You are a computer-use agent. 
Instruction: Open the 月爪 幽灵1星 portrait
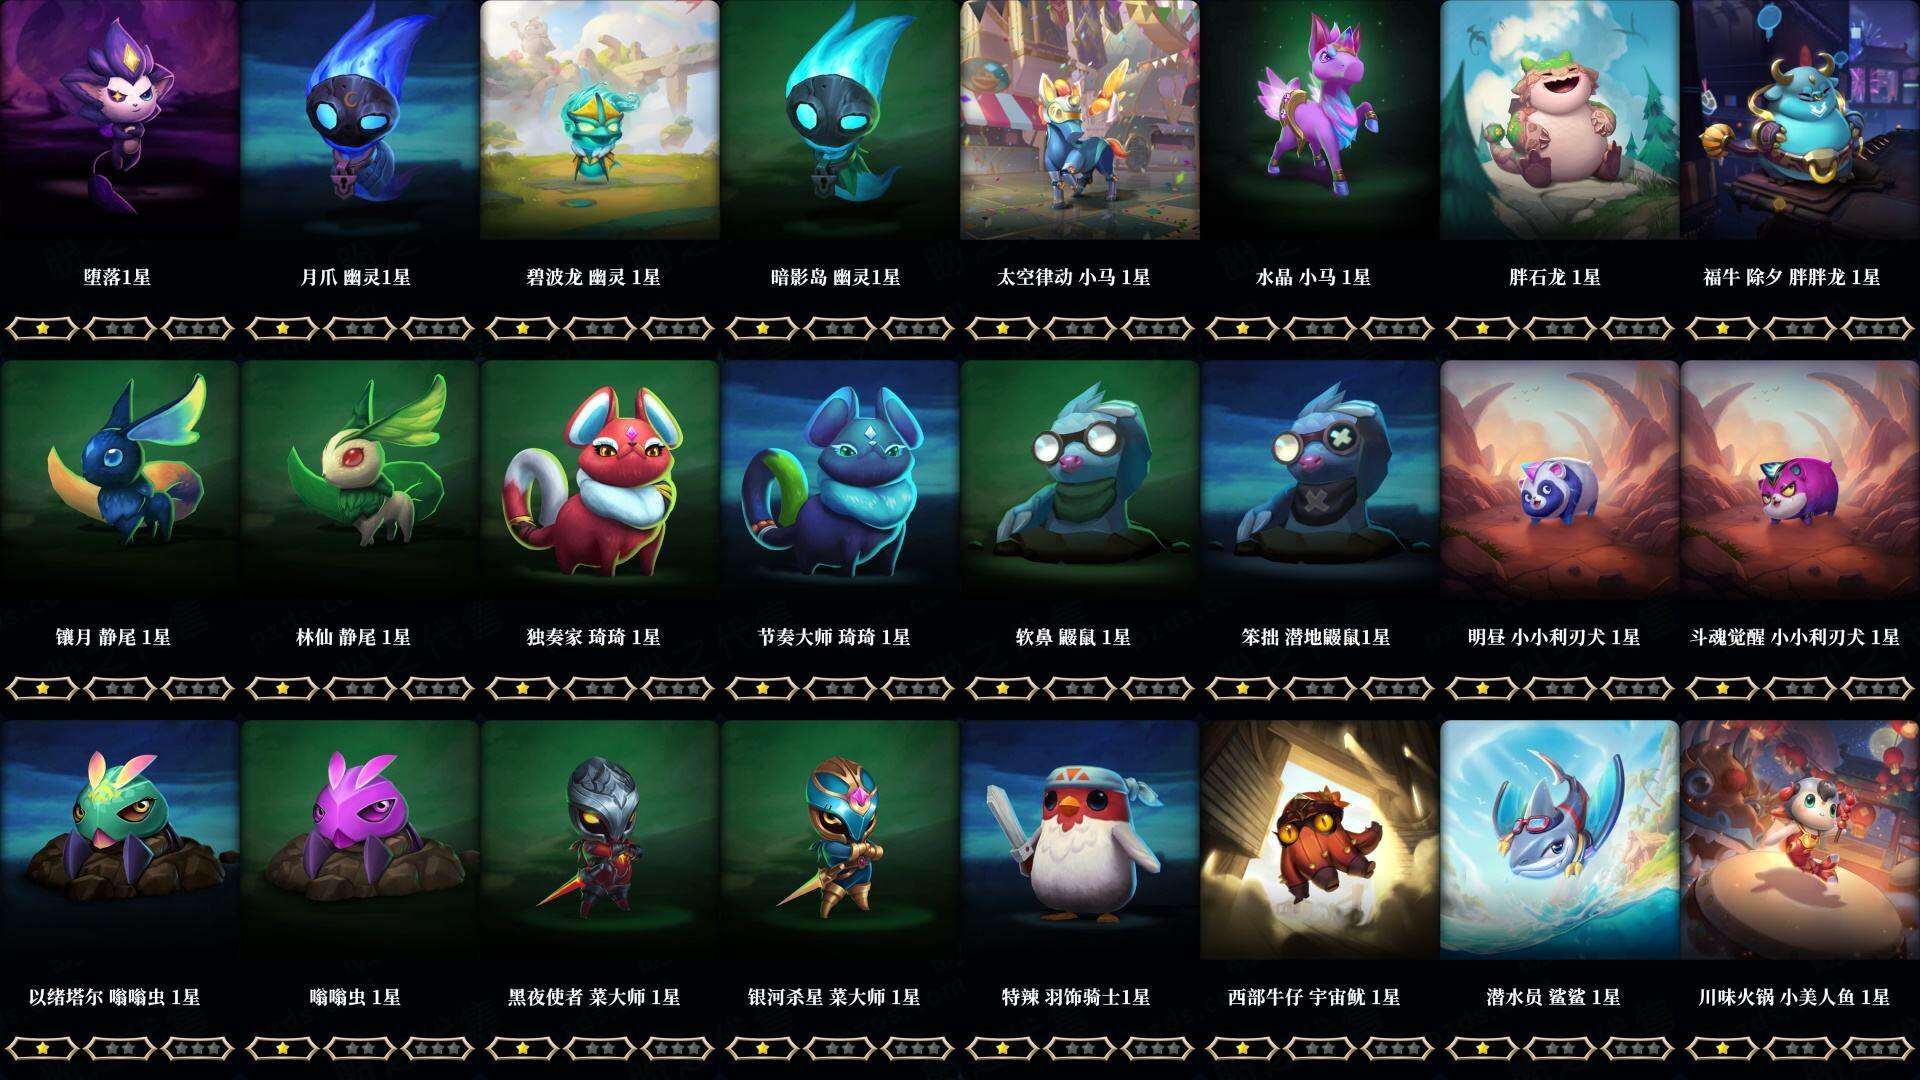359,120
